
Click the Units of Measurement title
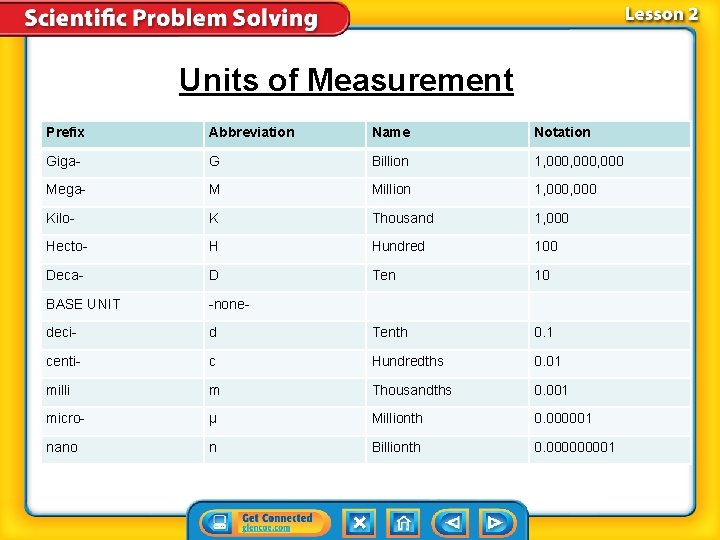pyautogui.click(x=346, y=80)
